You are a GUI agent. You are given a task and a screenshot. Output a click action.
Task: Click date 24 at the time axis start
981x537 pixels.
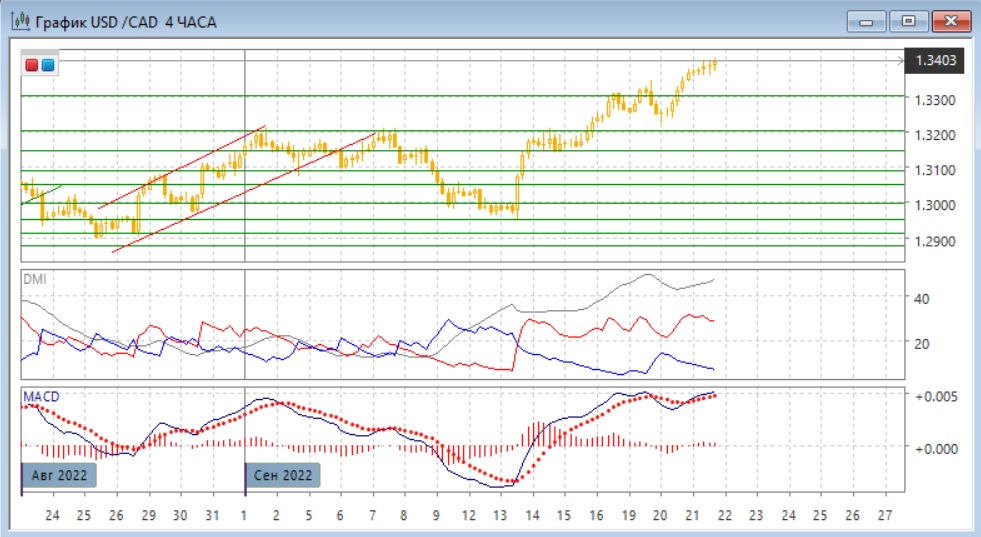tap(52, 516)
